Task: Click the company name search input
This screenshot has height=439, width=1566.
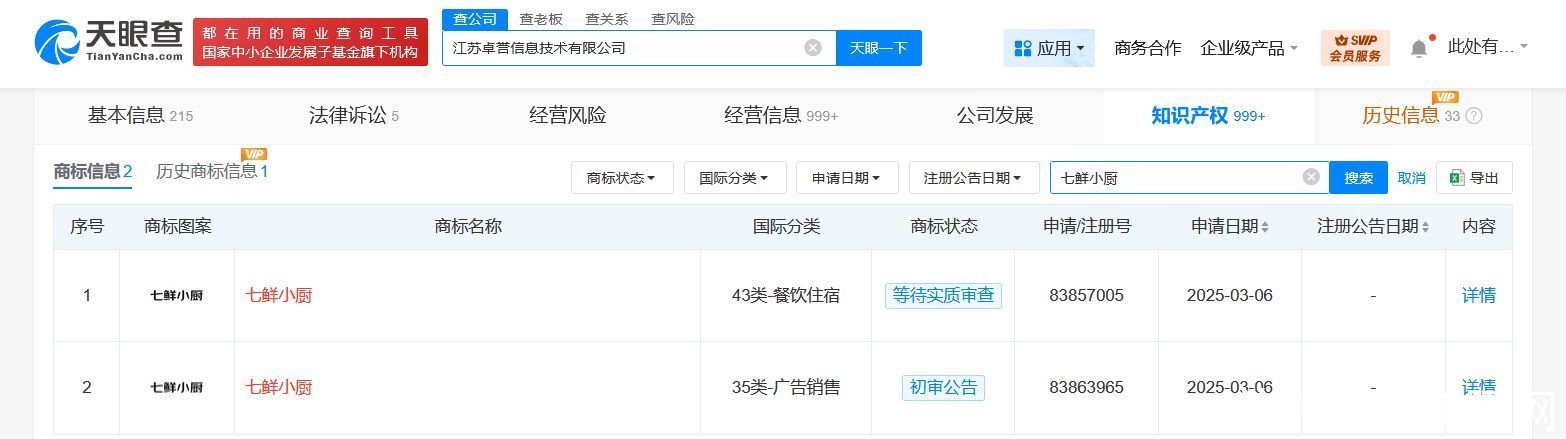Action: (x=620, y=48)
